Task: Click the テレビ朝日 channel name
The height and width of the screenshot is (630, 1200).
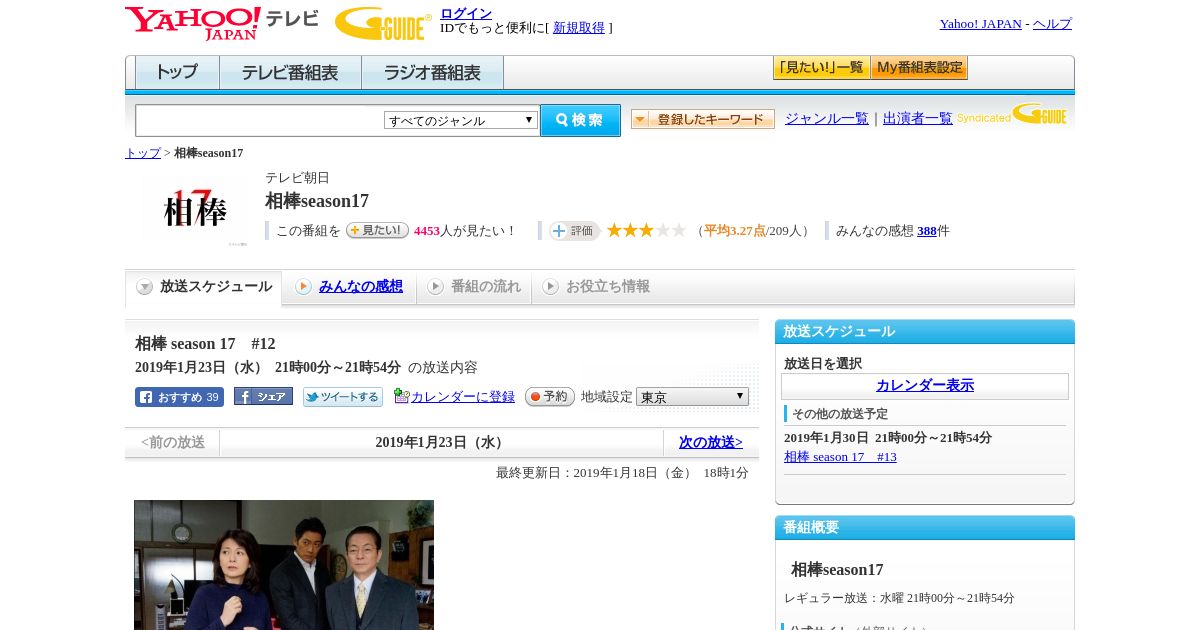Action: click(297, 178)
